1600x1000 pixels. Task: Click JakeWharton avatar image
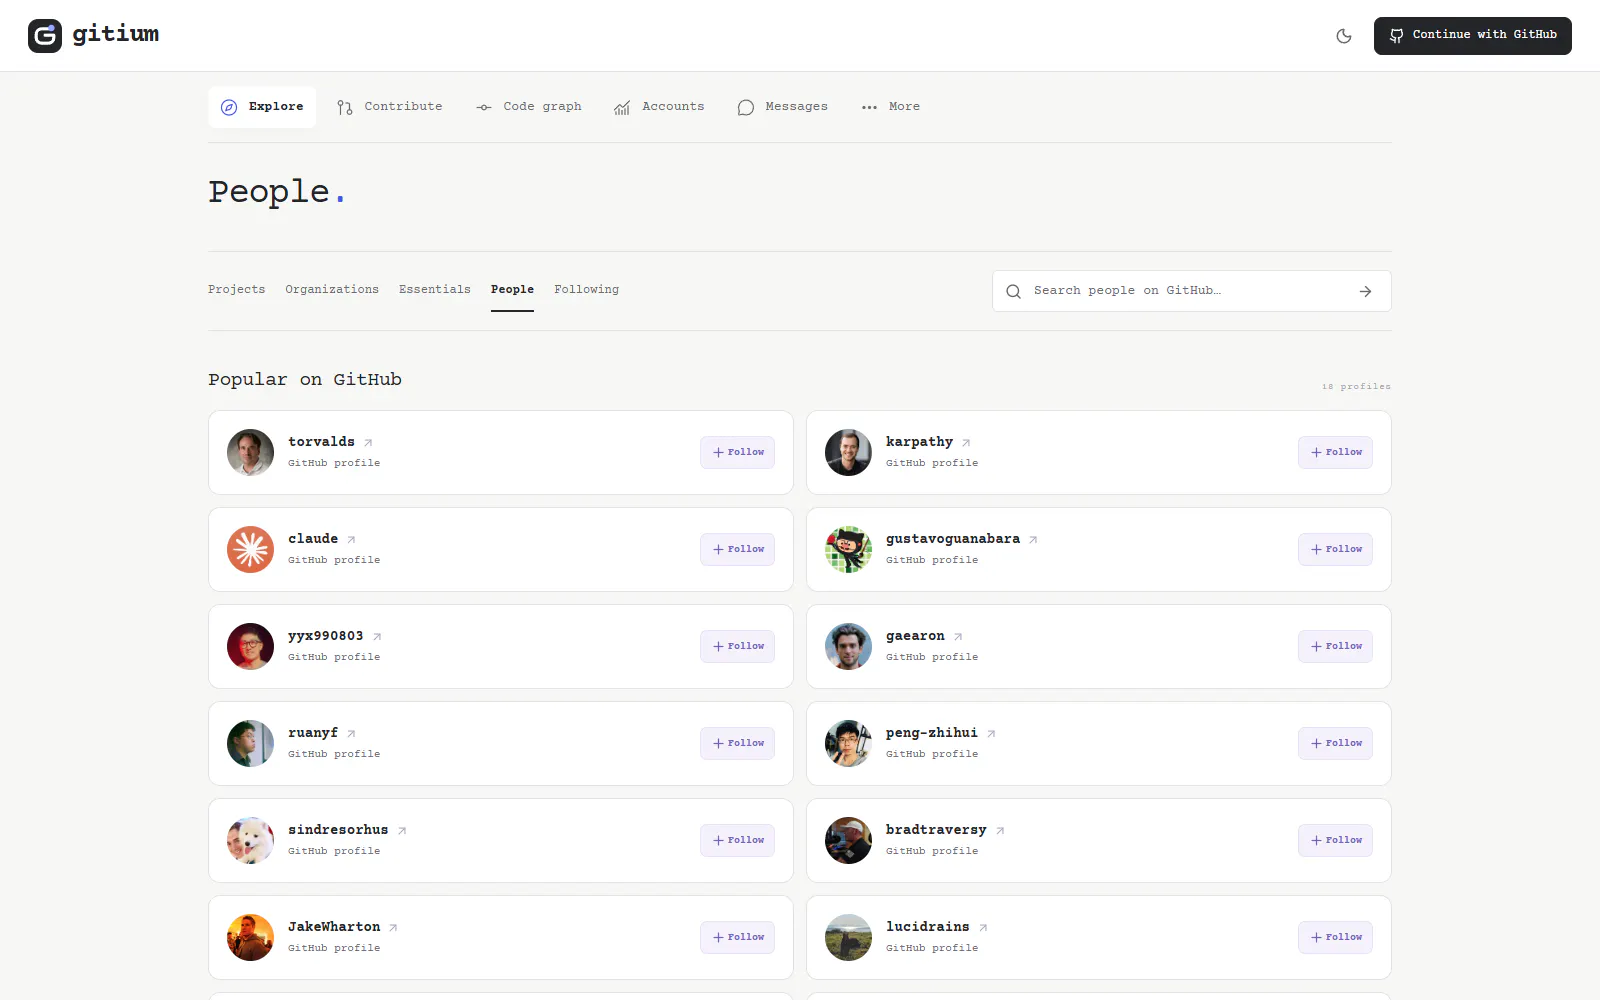point(250,938)
